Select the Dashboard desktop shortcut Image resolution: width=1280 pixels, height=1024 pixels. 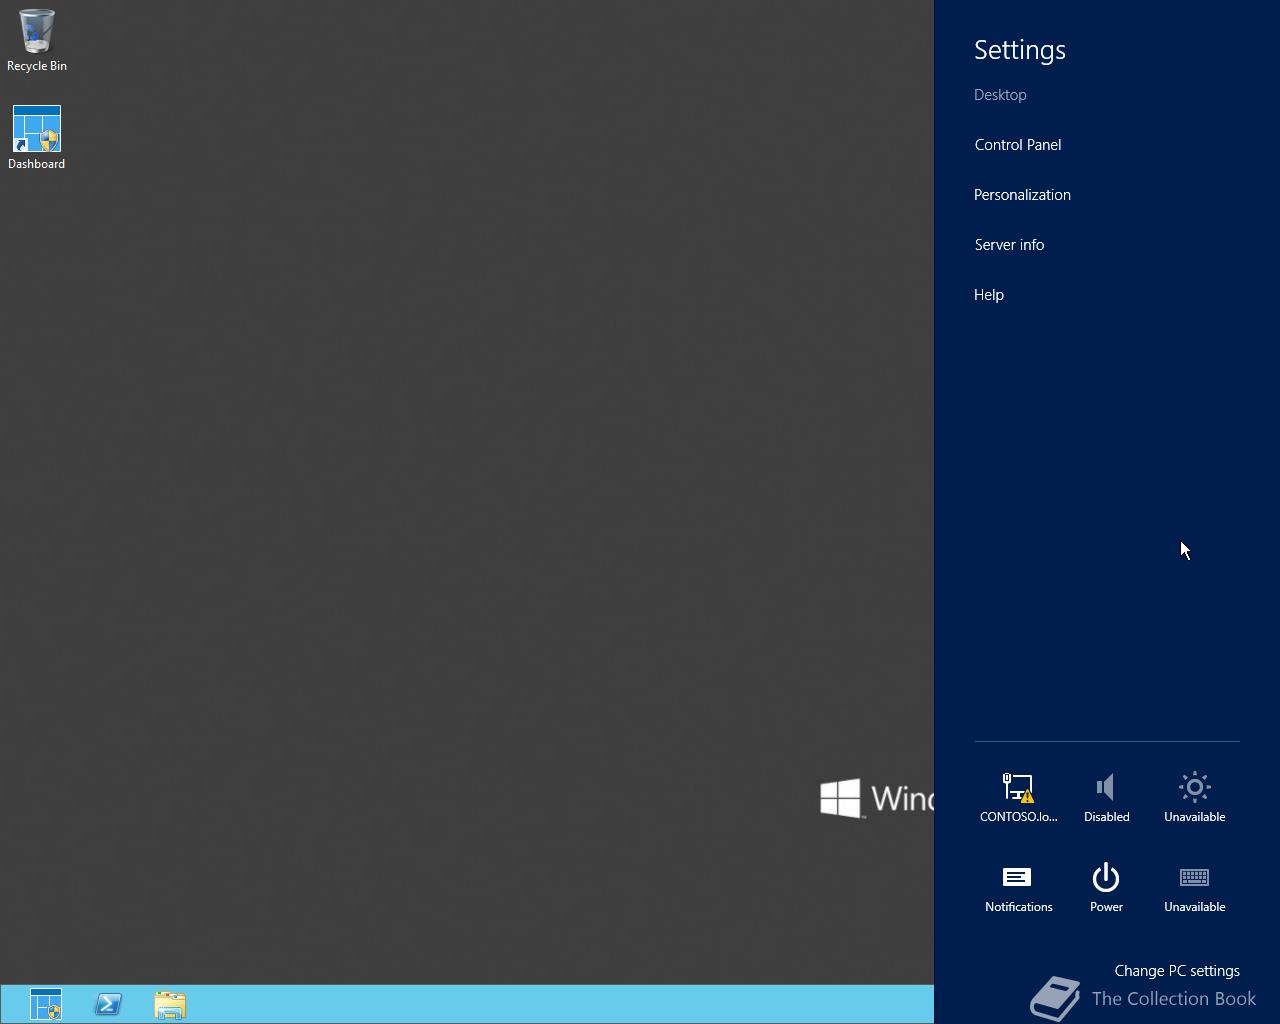37,138
